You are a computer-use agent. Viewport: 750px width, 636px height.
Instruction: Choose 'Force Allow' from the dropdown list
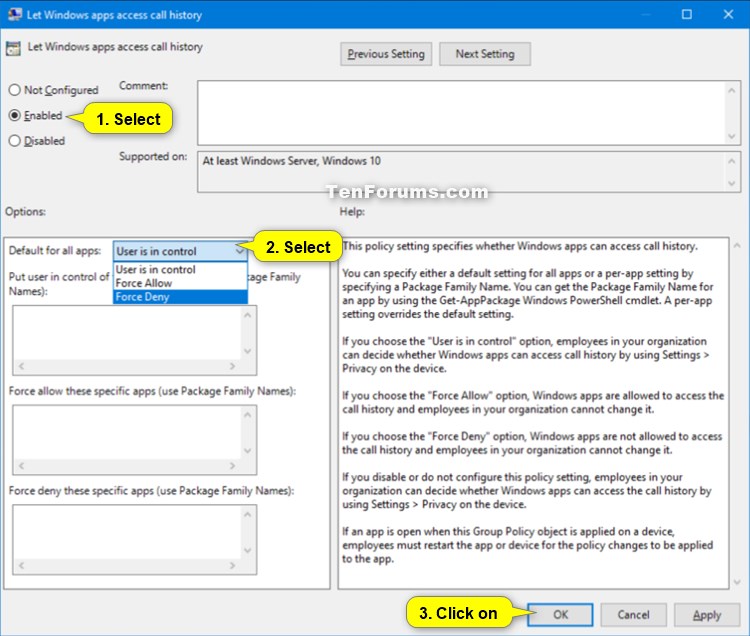coord(180,283)
